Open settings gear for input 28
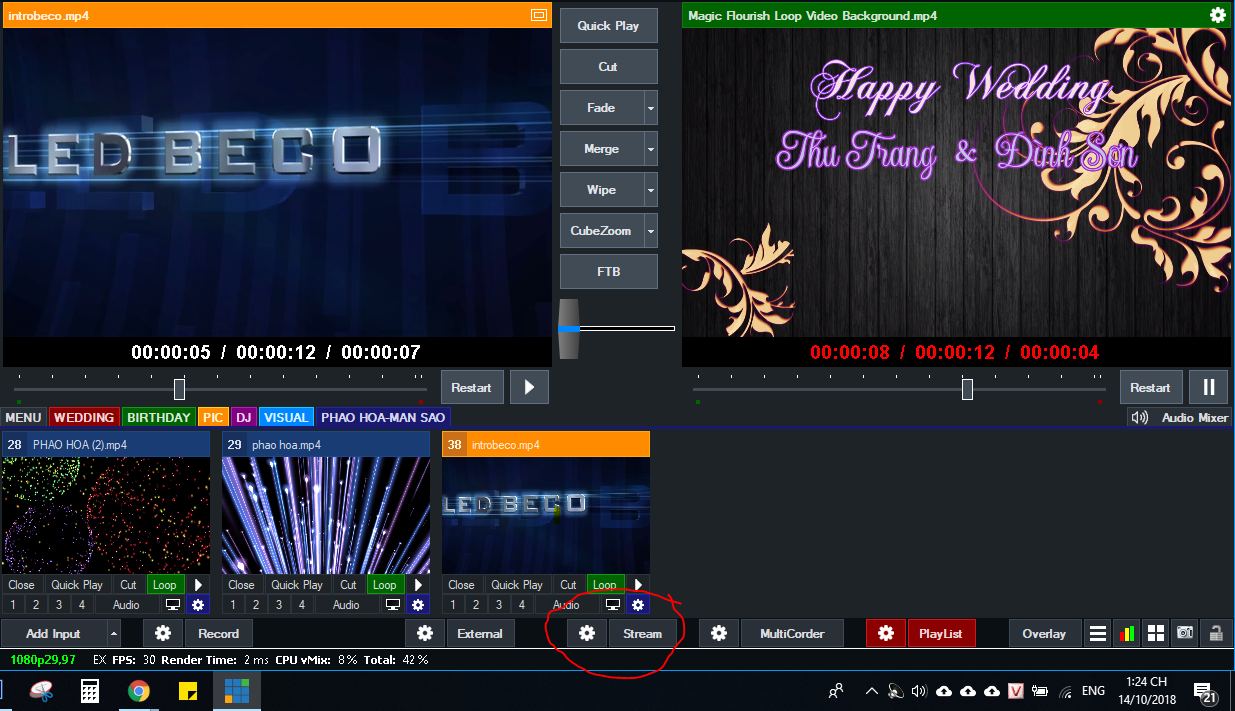 197,604
